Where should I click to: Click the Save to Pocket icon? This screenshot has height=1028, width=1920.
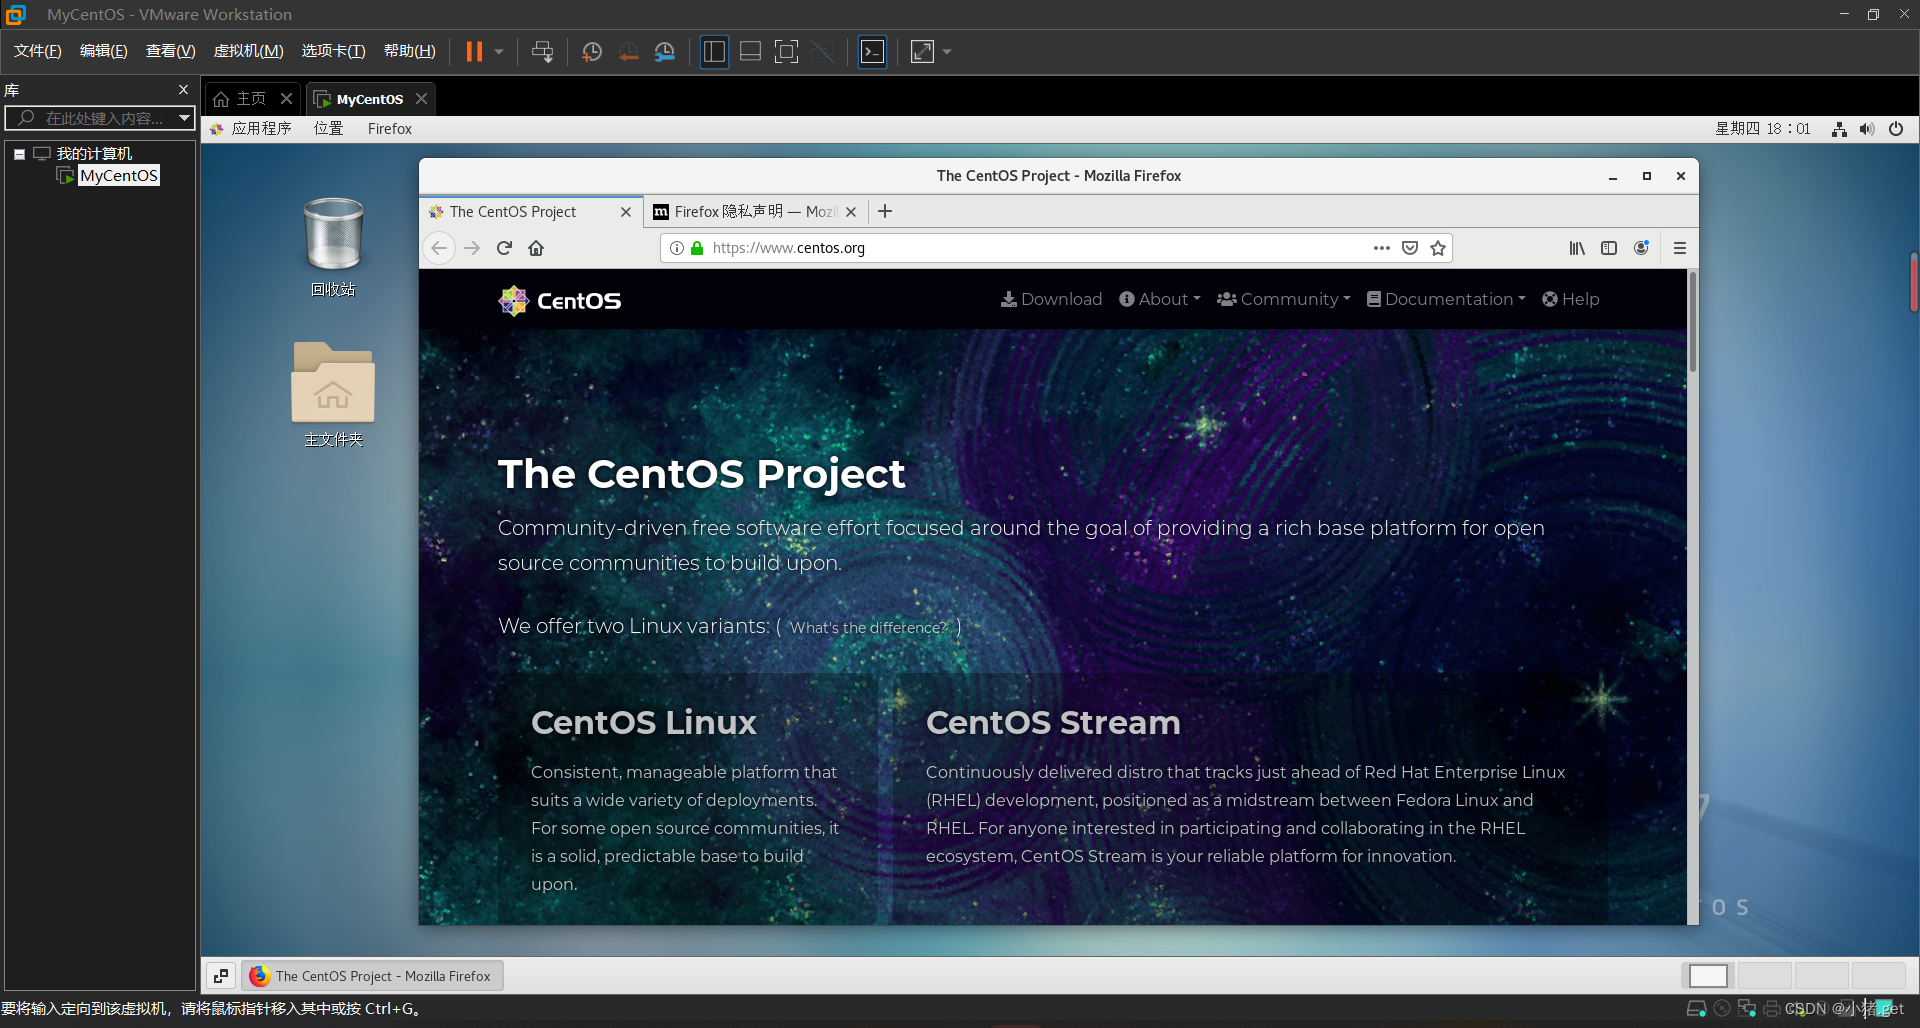[1410, 248]
